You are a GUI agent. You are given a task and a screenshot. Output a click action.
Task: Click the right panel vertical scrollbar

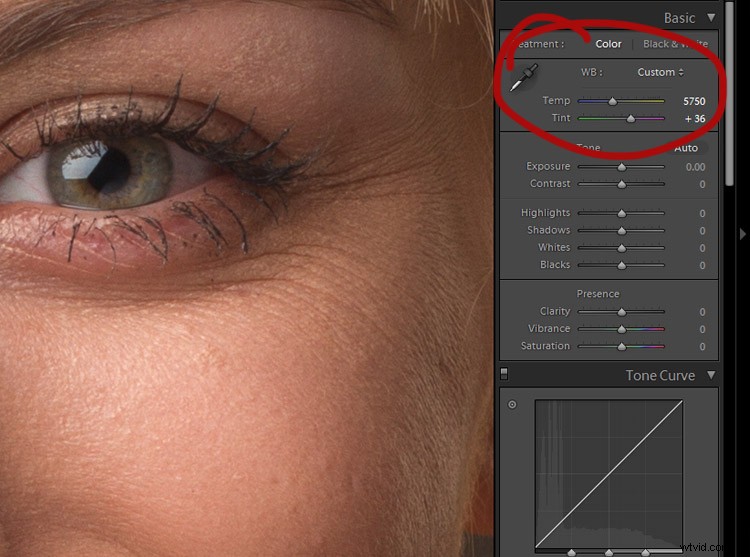pos(729,93)
